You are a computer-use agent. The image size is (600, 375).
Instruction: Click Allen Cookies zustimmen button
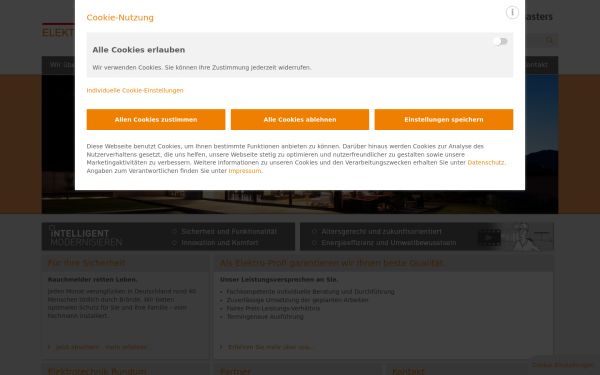pos(156,119)
